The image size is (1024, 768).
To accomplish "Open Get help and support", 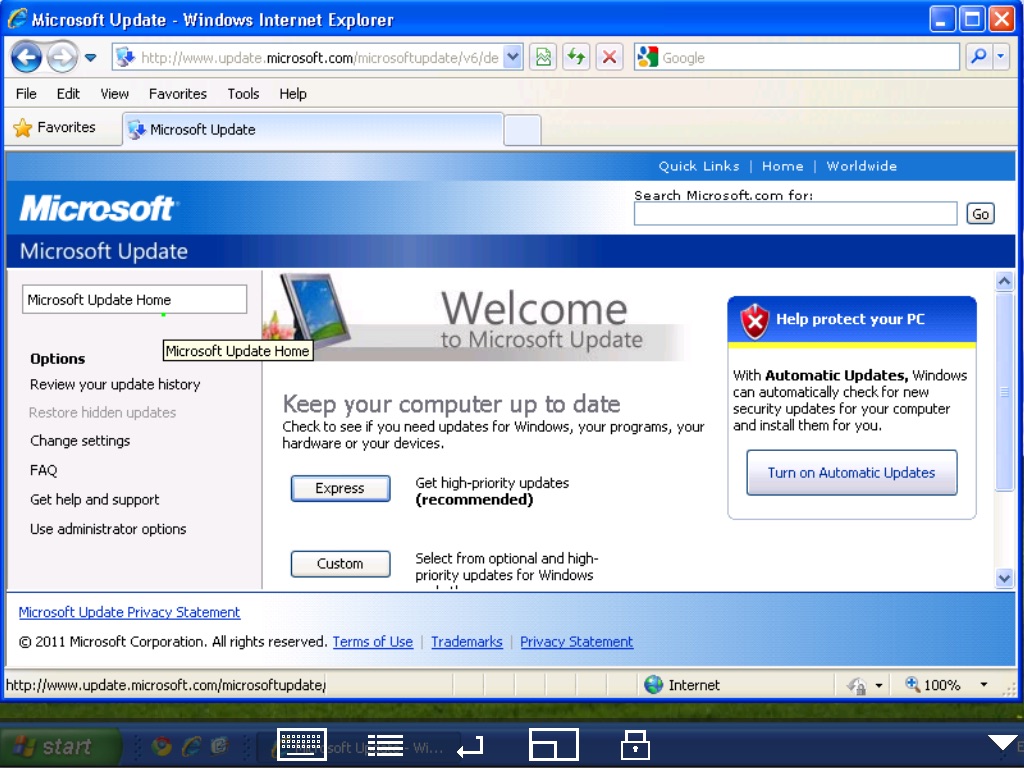I will click(94, 500).
